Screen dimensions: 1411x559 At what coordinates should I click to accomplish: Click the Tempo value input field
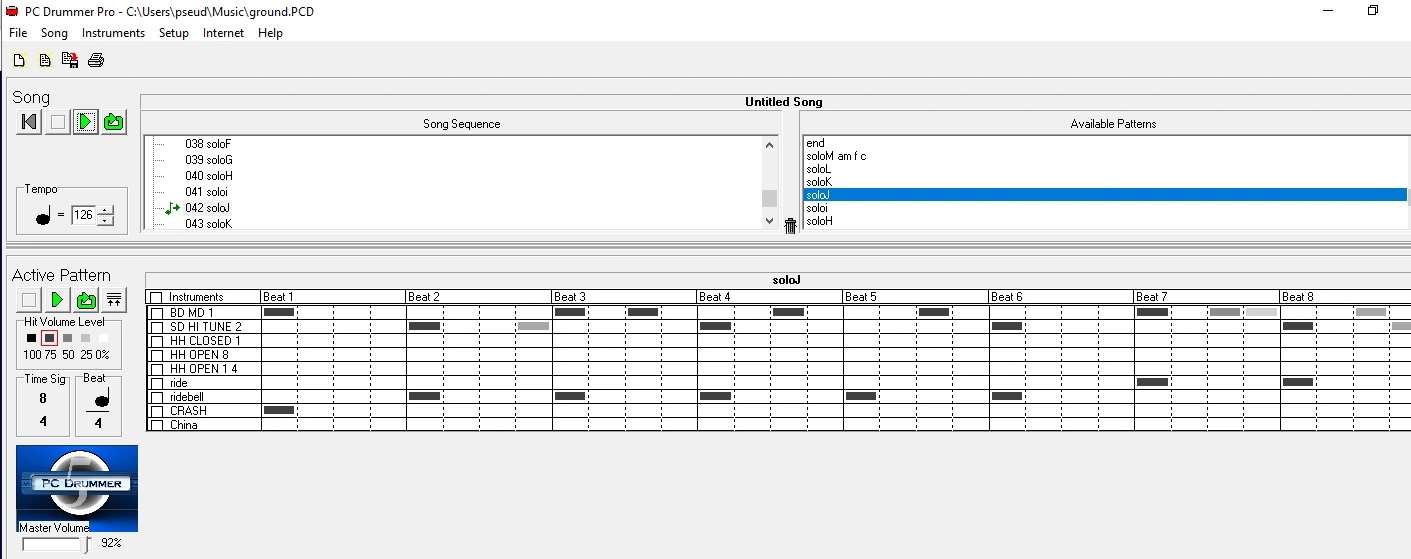(x=83, y=215)
